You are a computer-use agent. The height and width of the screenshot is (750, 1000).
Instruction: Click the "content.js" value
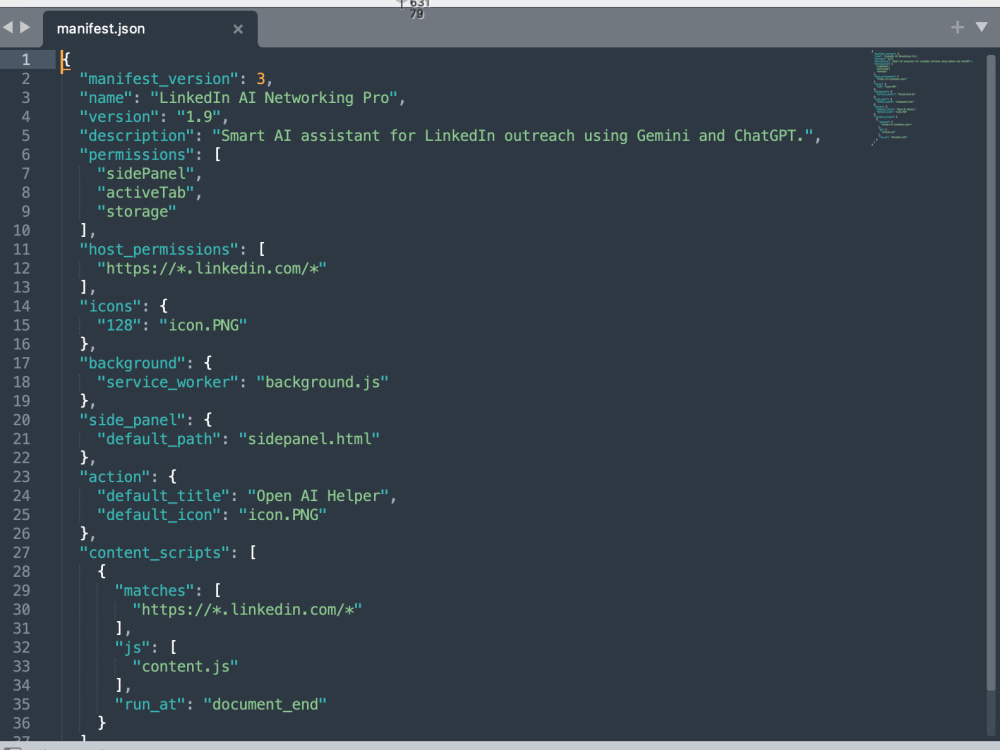click(x=185, y=667)
